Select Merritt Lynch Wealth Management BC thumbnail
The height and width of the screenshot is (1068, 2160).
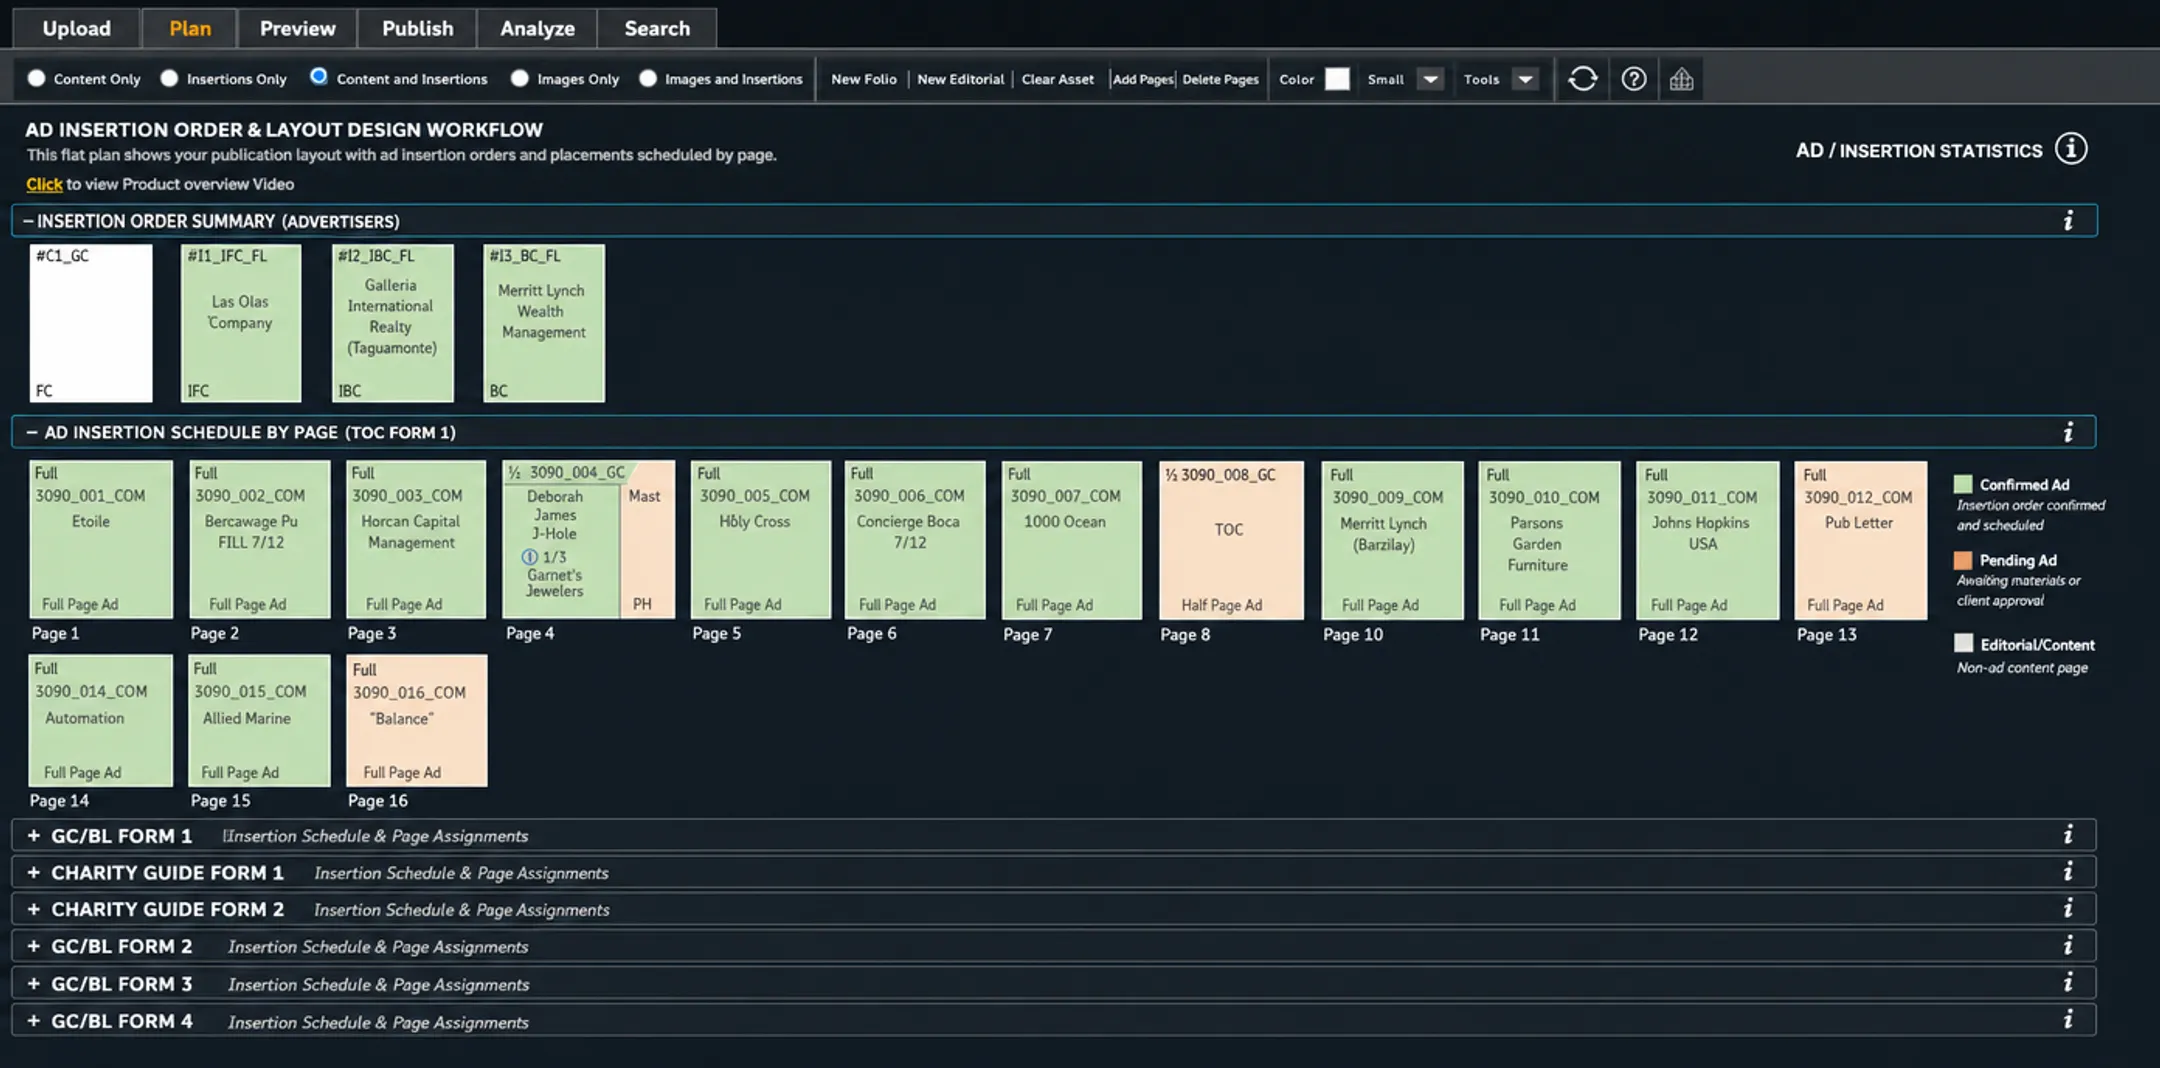coord(544,323)
